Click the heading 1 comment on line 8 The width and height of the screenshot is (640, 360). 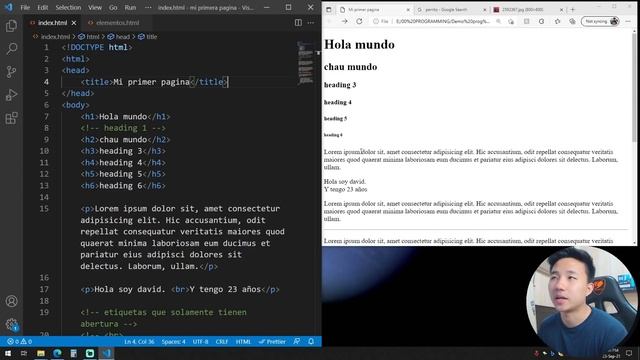pyautogui.click(x=123, y=128)
